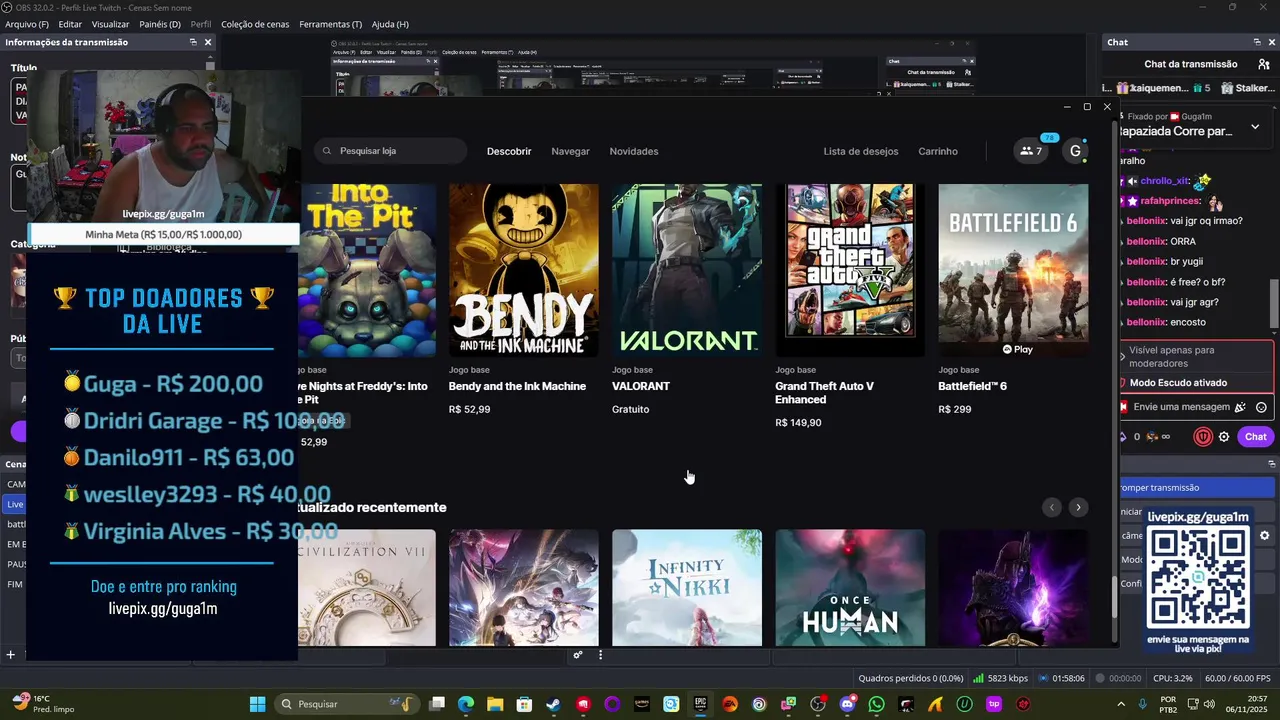Screen dimensions: 1280x720
Task: Undock the Chat panel
Action: (x=1257, y=42)
